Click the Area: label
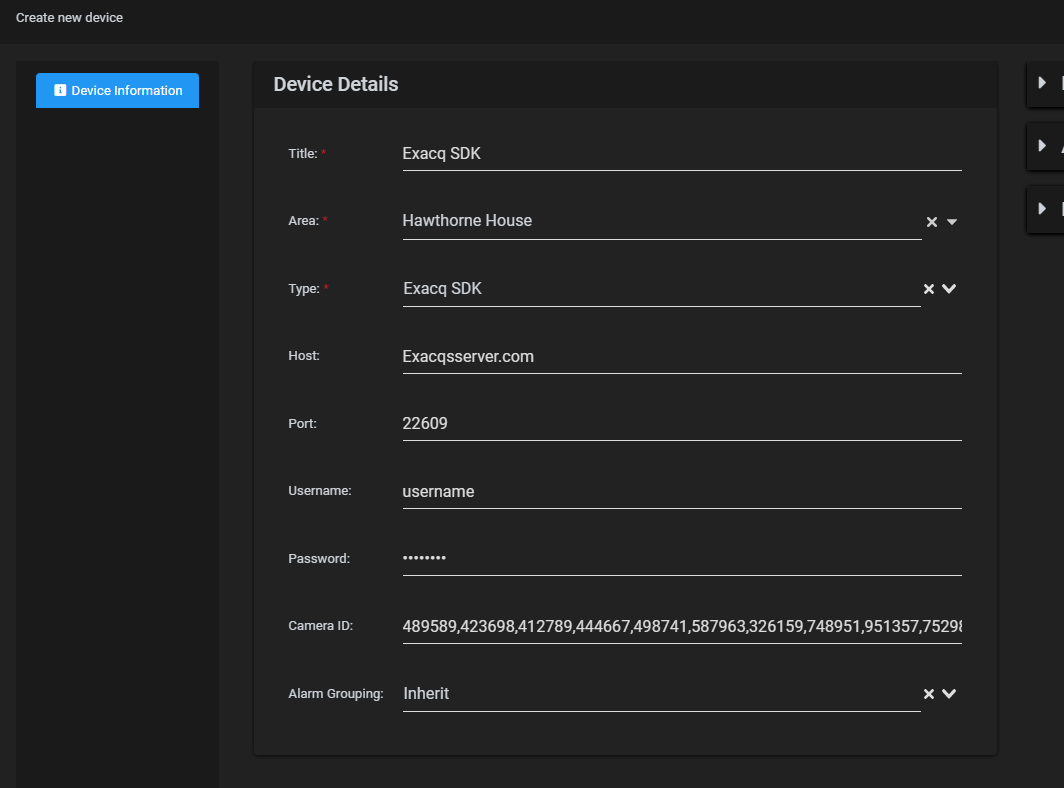 [x=303, y=221]
